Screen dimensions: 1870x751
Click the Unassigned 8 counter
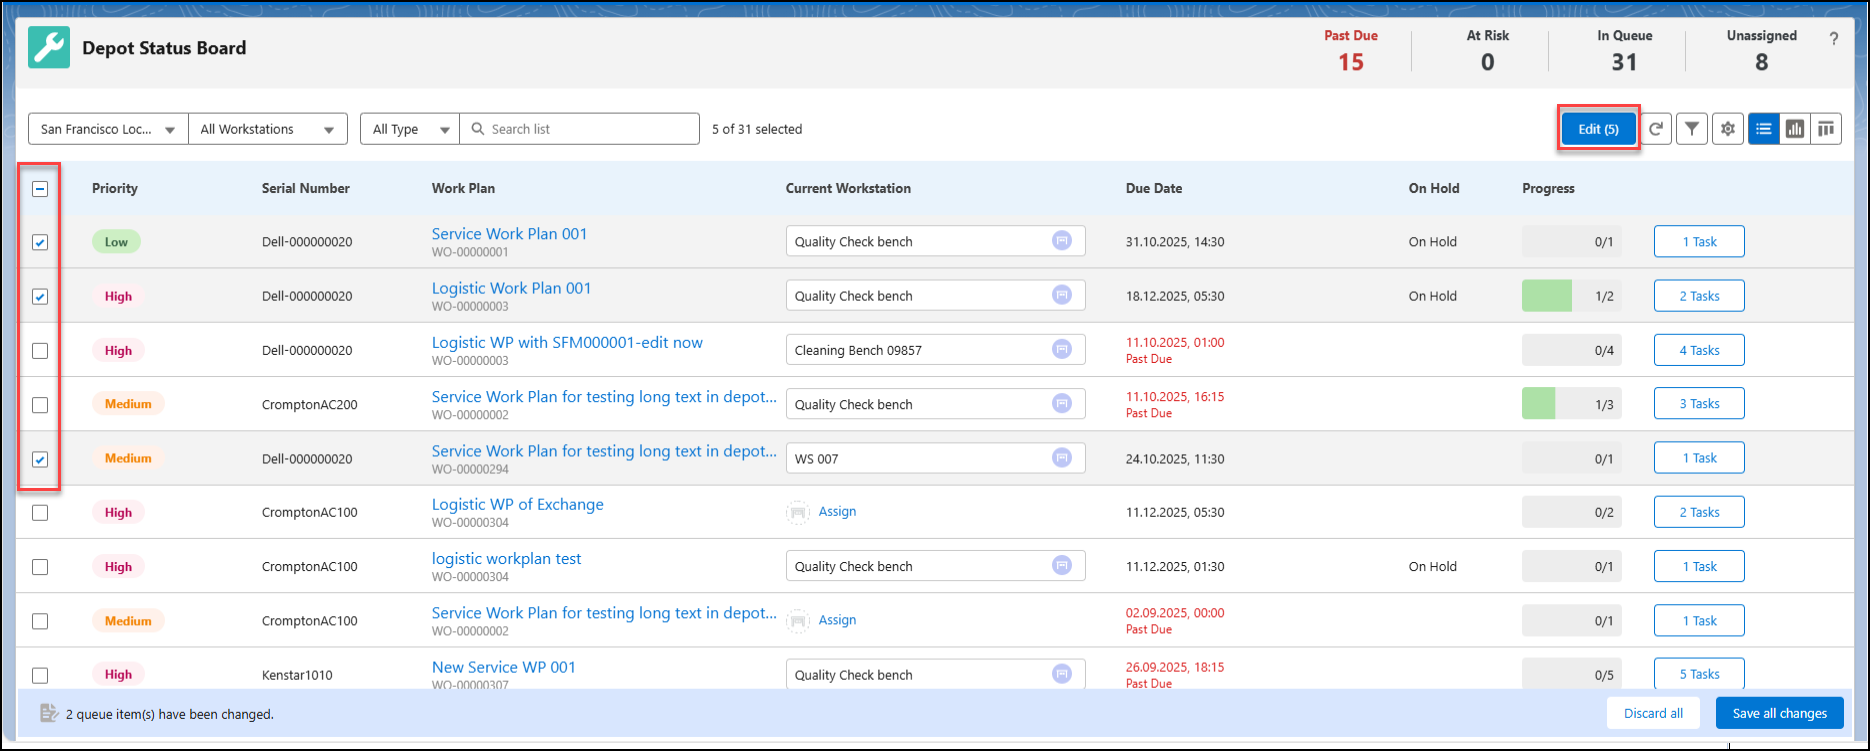click(1761, 50)
